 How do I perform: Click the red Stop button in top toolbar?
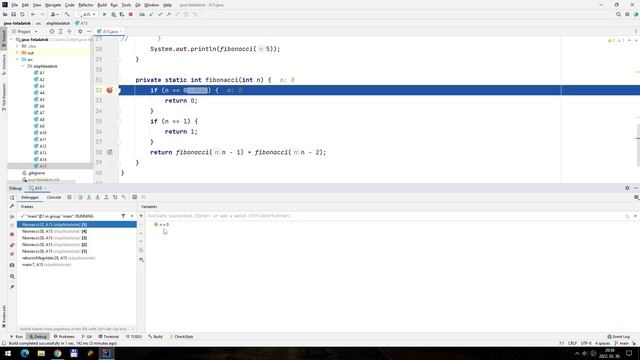(131, 14)
